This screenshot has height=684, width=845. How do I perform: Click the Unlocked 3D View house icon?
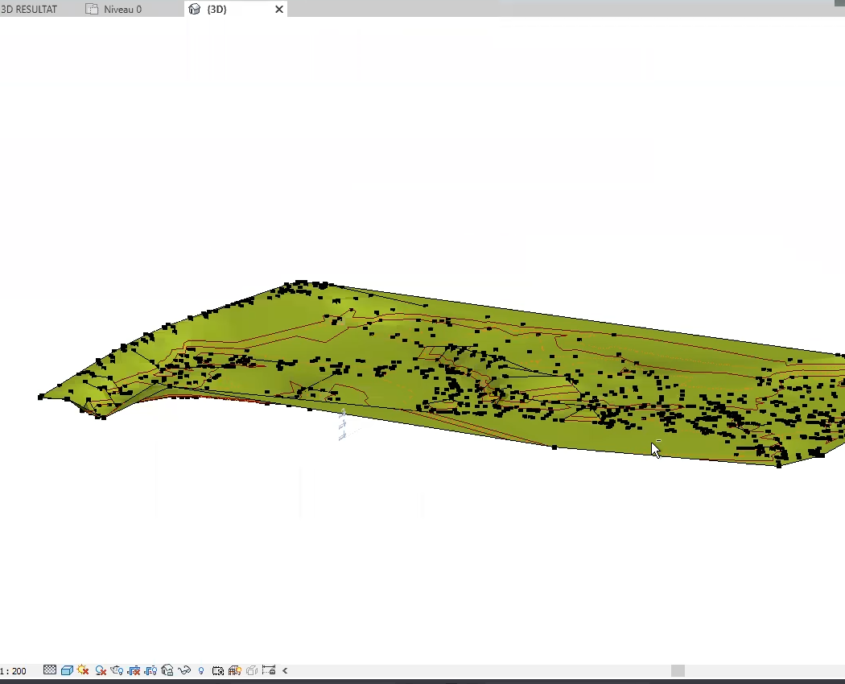pos(167,671)
